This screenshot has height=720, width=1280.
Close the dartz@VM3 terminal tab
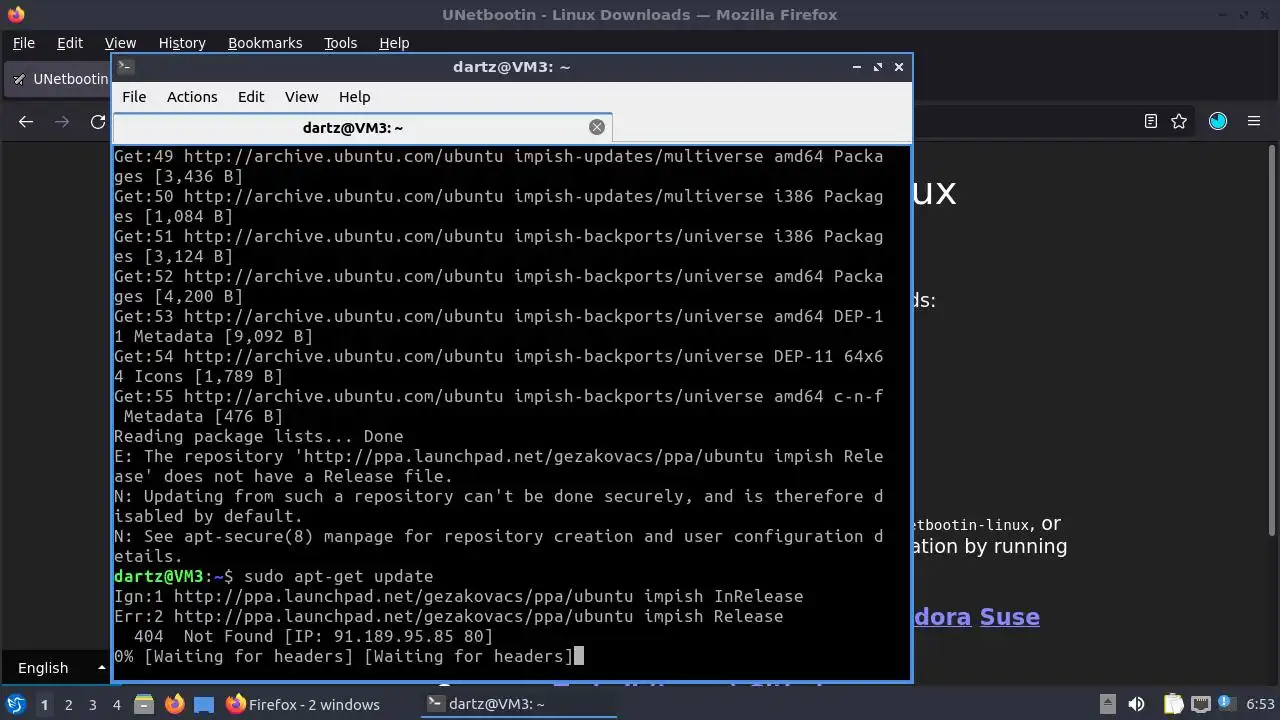point(597,127)
